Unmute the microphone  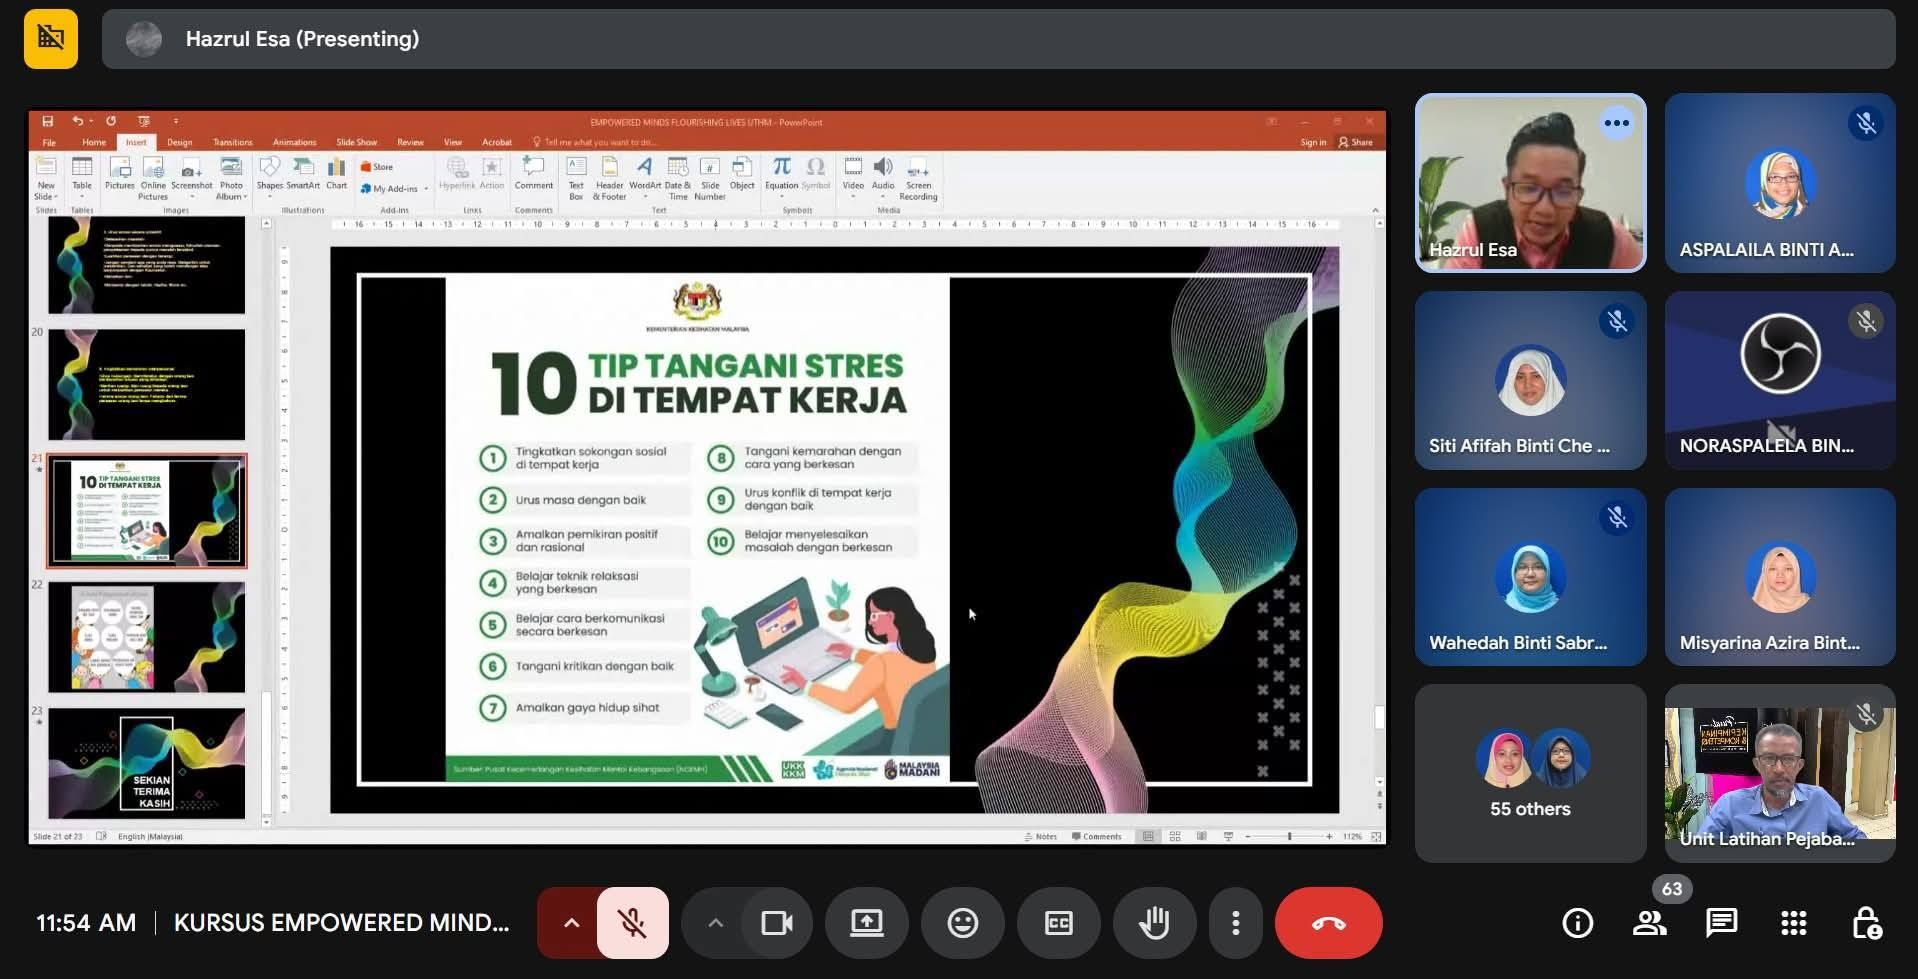point(632,923)
